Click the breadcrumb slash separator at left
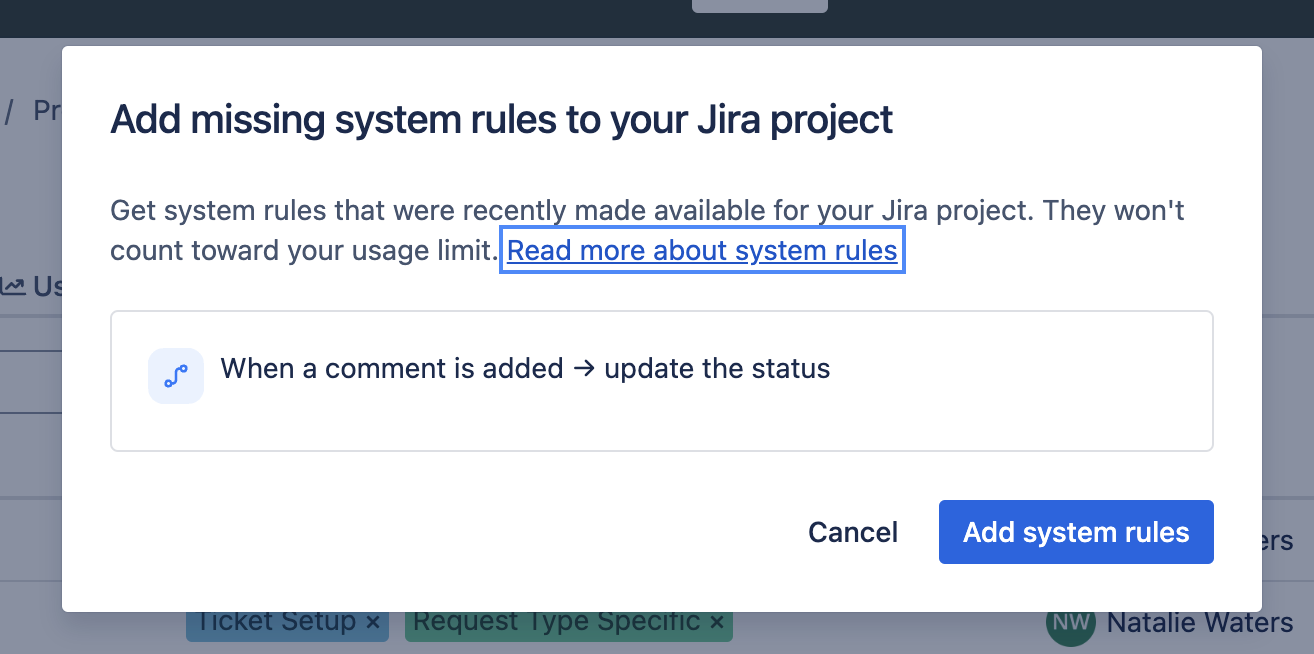Image resolution: width=1314 pixels, height=654 pixels. [x=9, y=110]
